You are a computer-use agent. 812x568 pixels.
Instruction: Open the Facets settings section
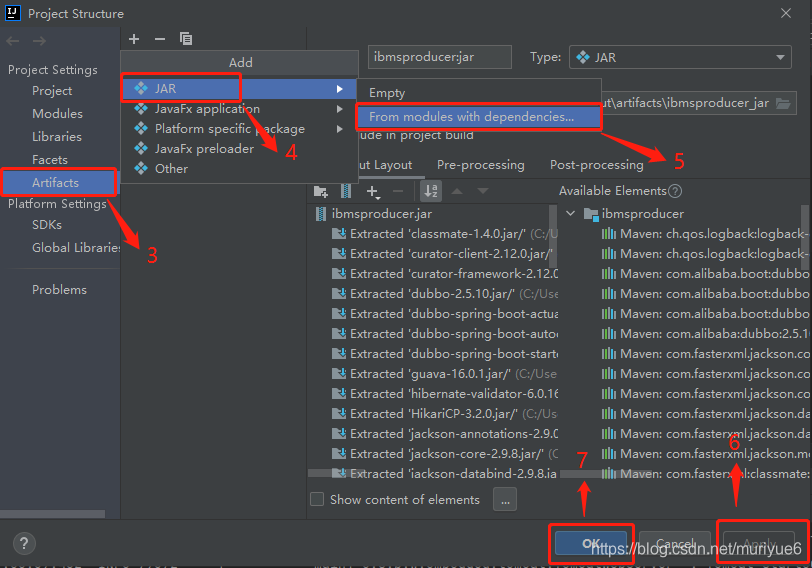tap(50, 159)
